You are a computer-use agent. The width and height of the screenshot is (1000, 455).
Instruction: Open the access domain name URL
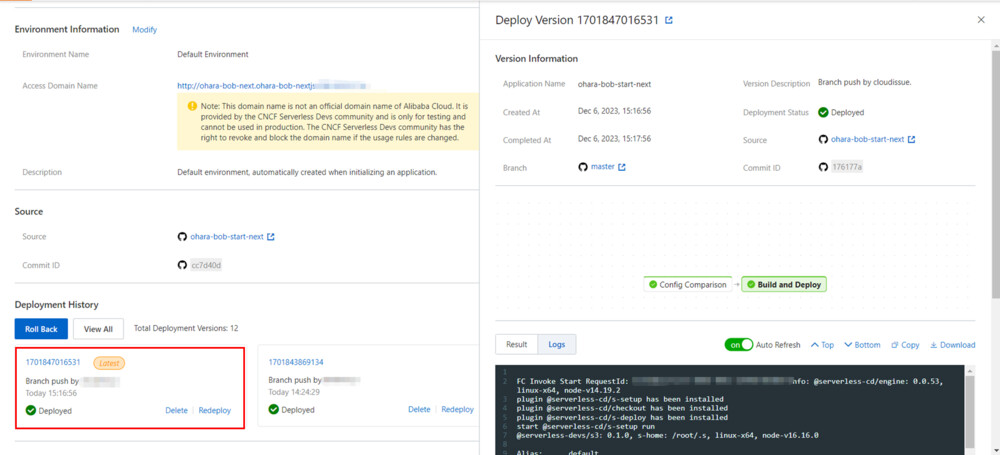tap(270, 86)
